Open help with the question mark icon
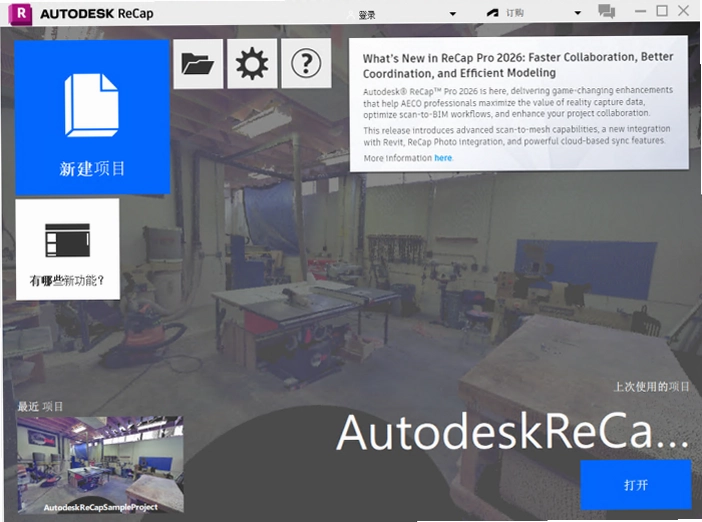The image size is (702, 522). pyautogui.click(x=306, y=63)
